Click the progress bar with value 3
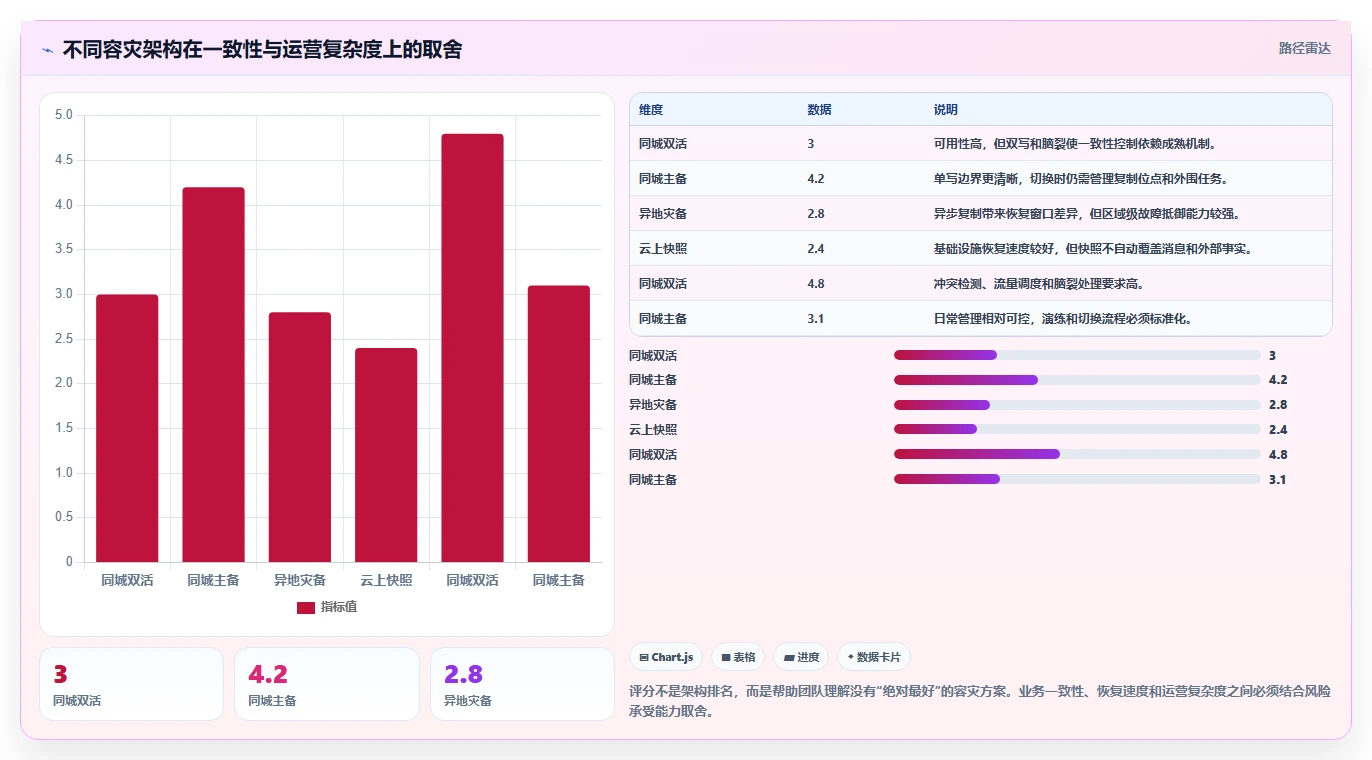 point(1077,355)
